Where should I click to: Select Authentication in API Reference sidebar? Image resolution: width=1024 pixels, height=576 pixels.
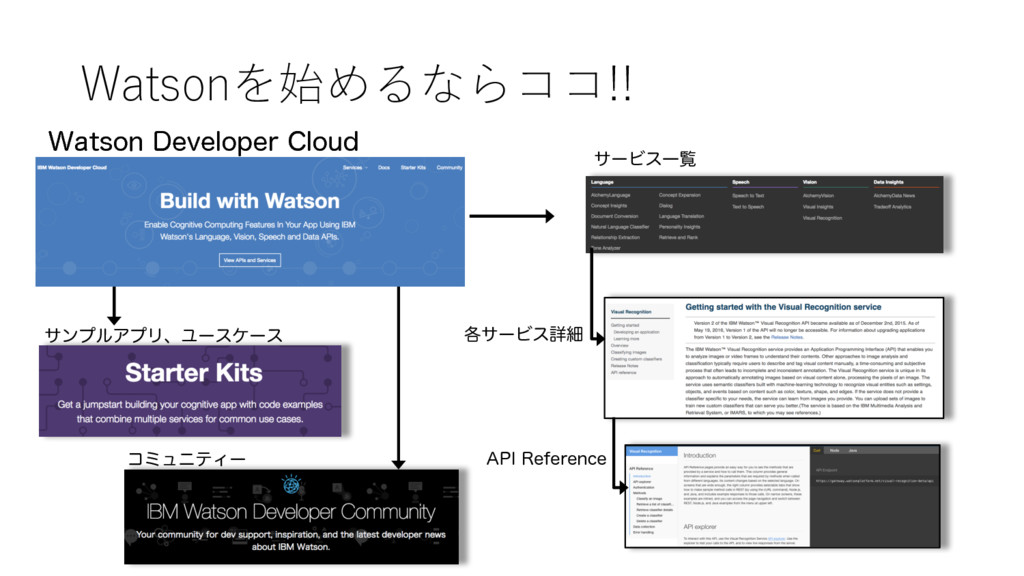(643, 487)
